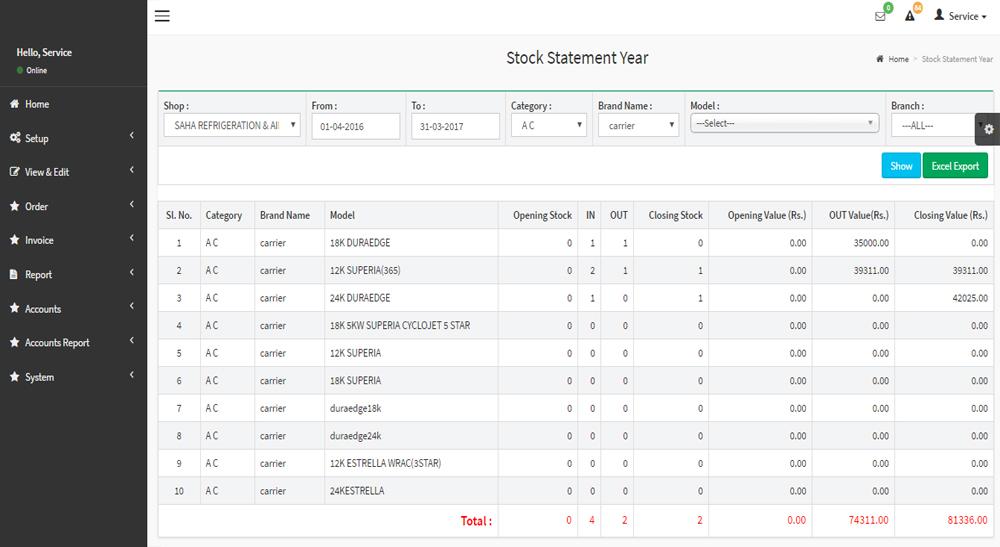The image size is (1000, 547).
Task: Open the Report sidebar menu
Action: click(73, 274)
